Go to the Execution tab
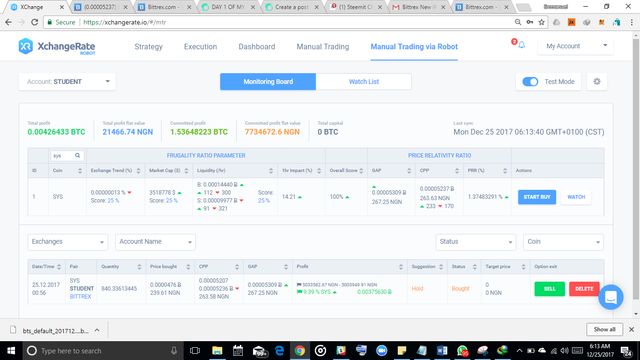The height and width of the screenshot is (360, 640). tap(200, 47)
